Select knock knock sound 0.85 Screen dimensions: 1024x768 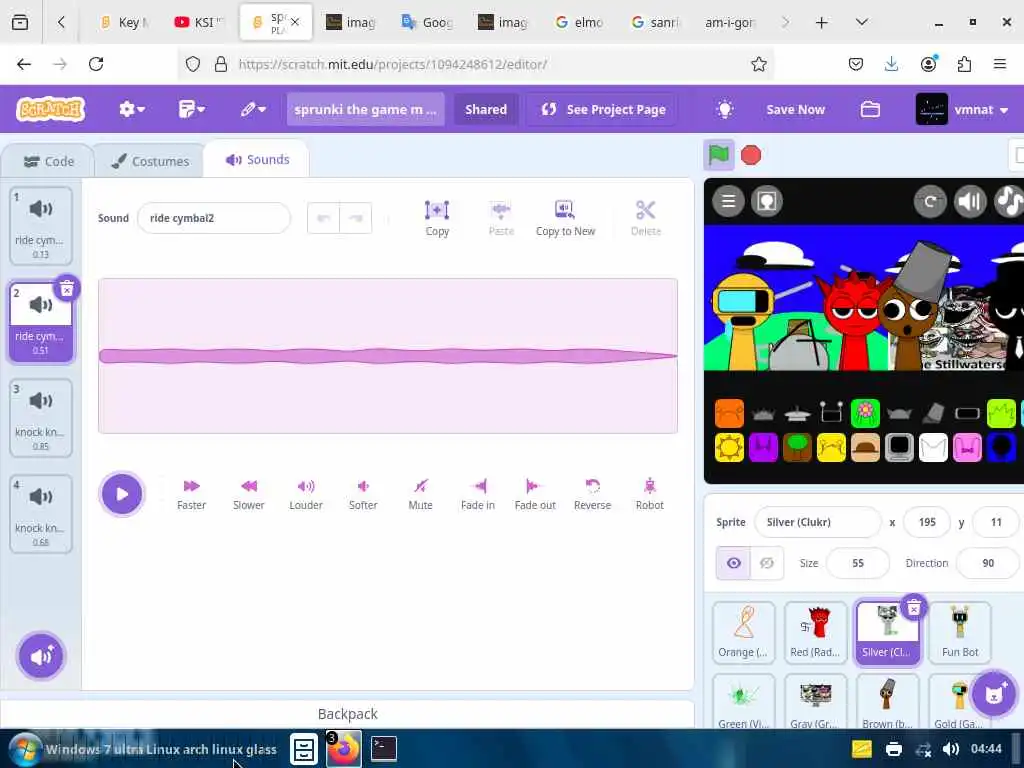(x=40, y=418)
